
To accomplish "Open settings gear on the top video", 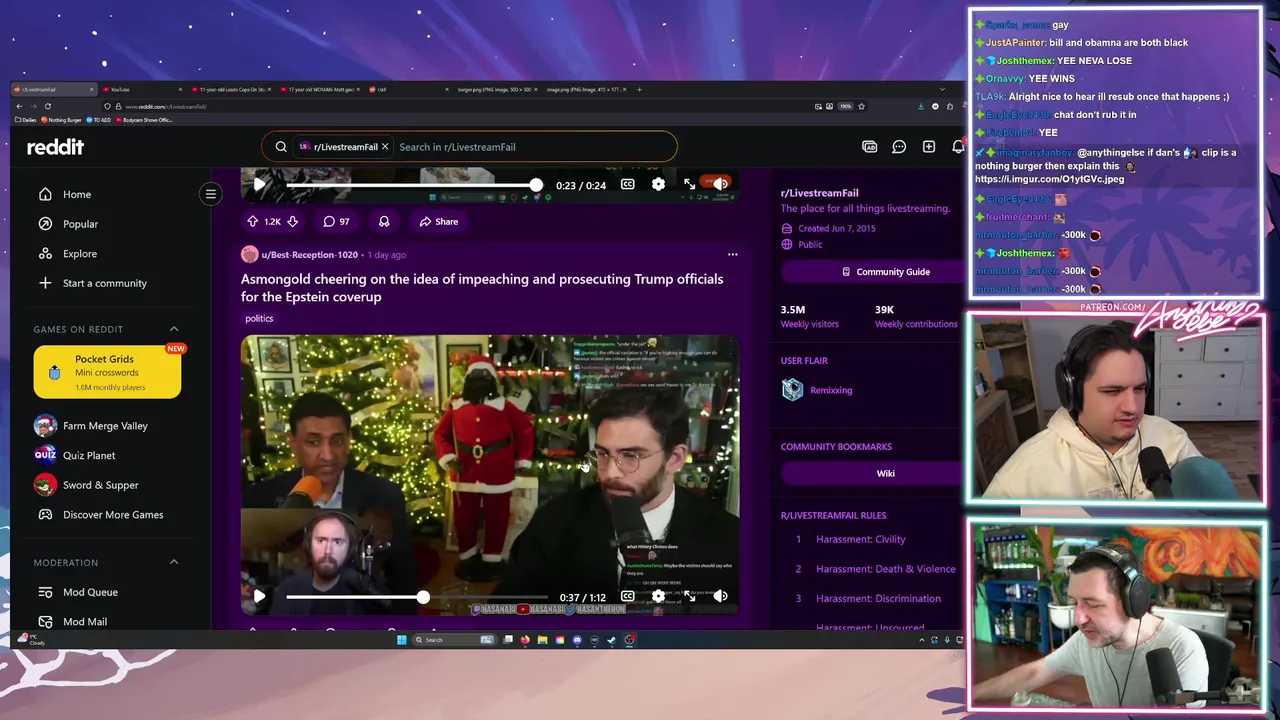I will (x=658, y=185).
